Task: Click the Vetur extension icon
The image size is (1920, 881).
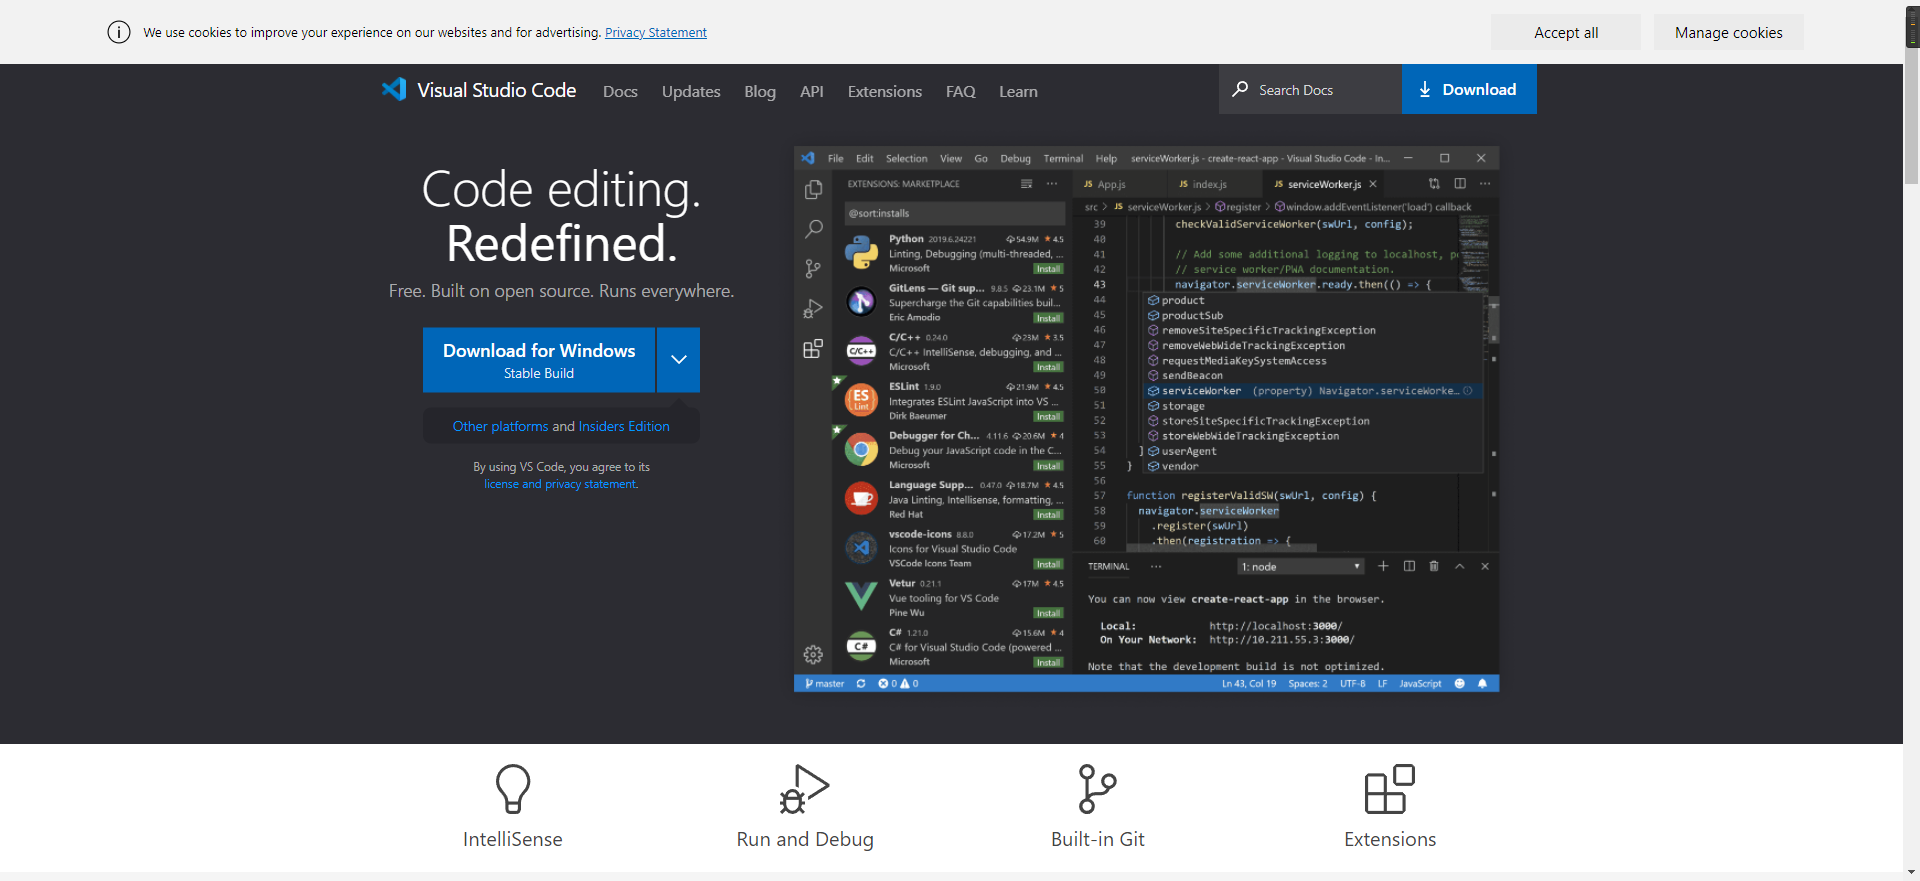Action: 861,597
